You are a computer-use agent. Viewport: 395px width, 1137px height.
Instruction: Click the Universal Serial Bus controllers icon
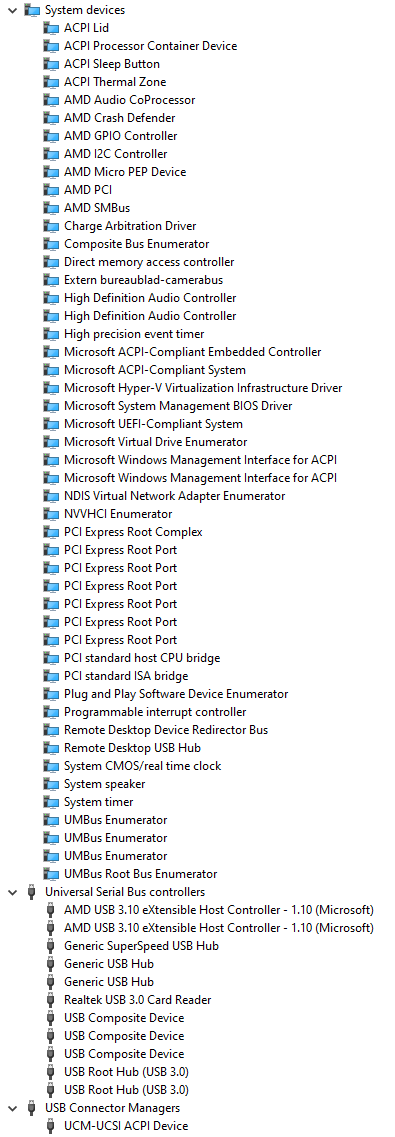pos(32,892)
